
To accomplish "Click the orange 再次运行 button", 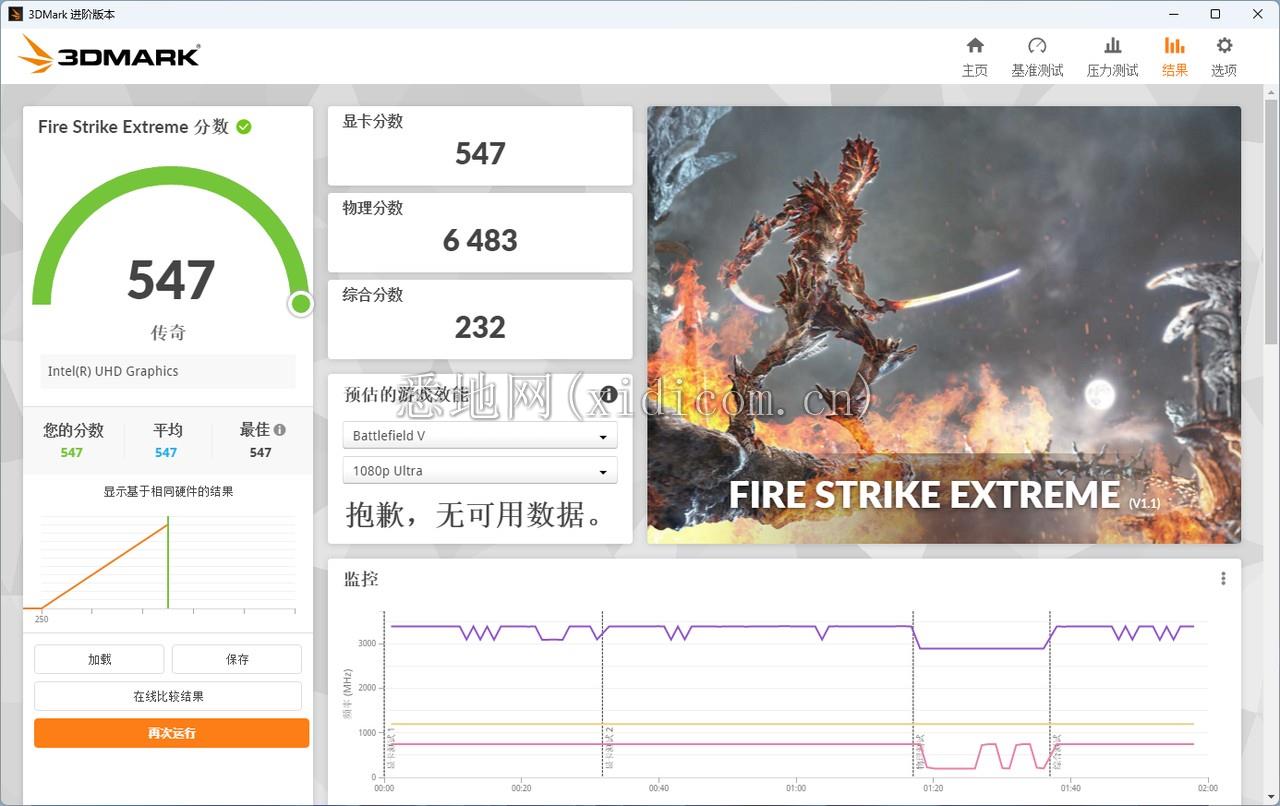I will (171, 732).
